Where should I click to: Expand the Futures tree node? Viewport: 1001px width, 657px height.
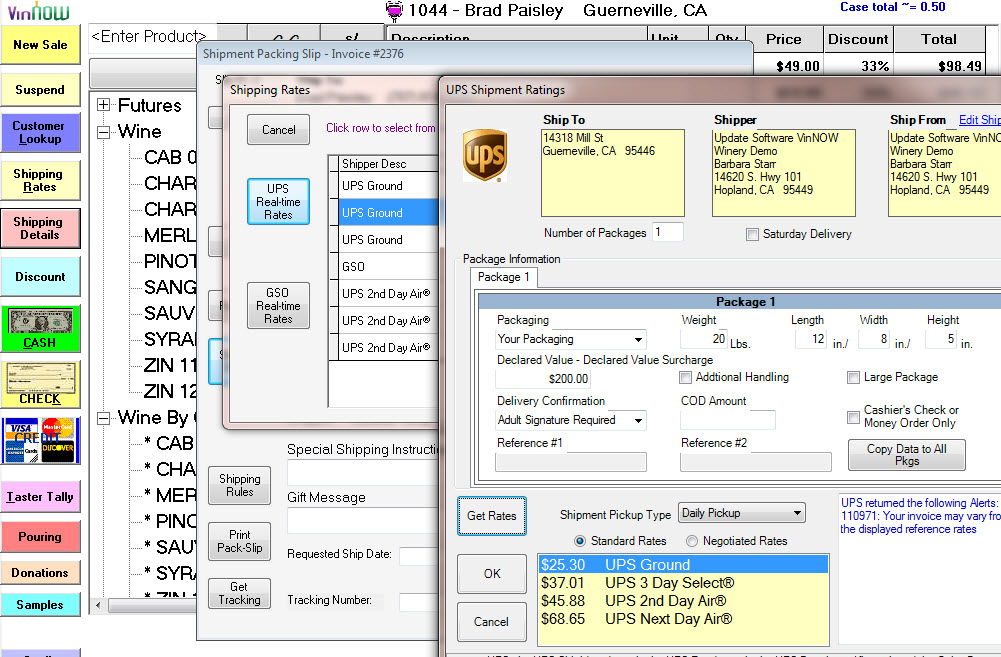click(x=103, y=105)
